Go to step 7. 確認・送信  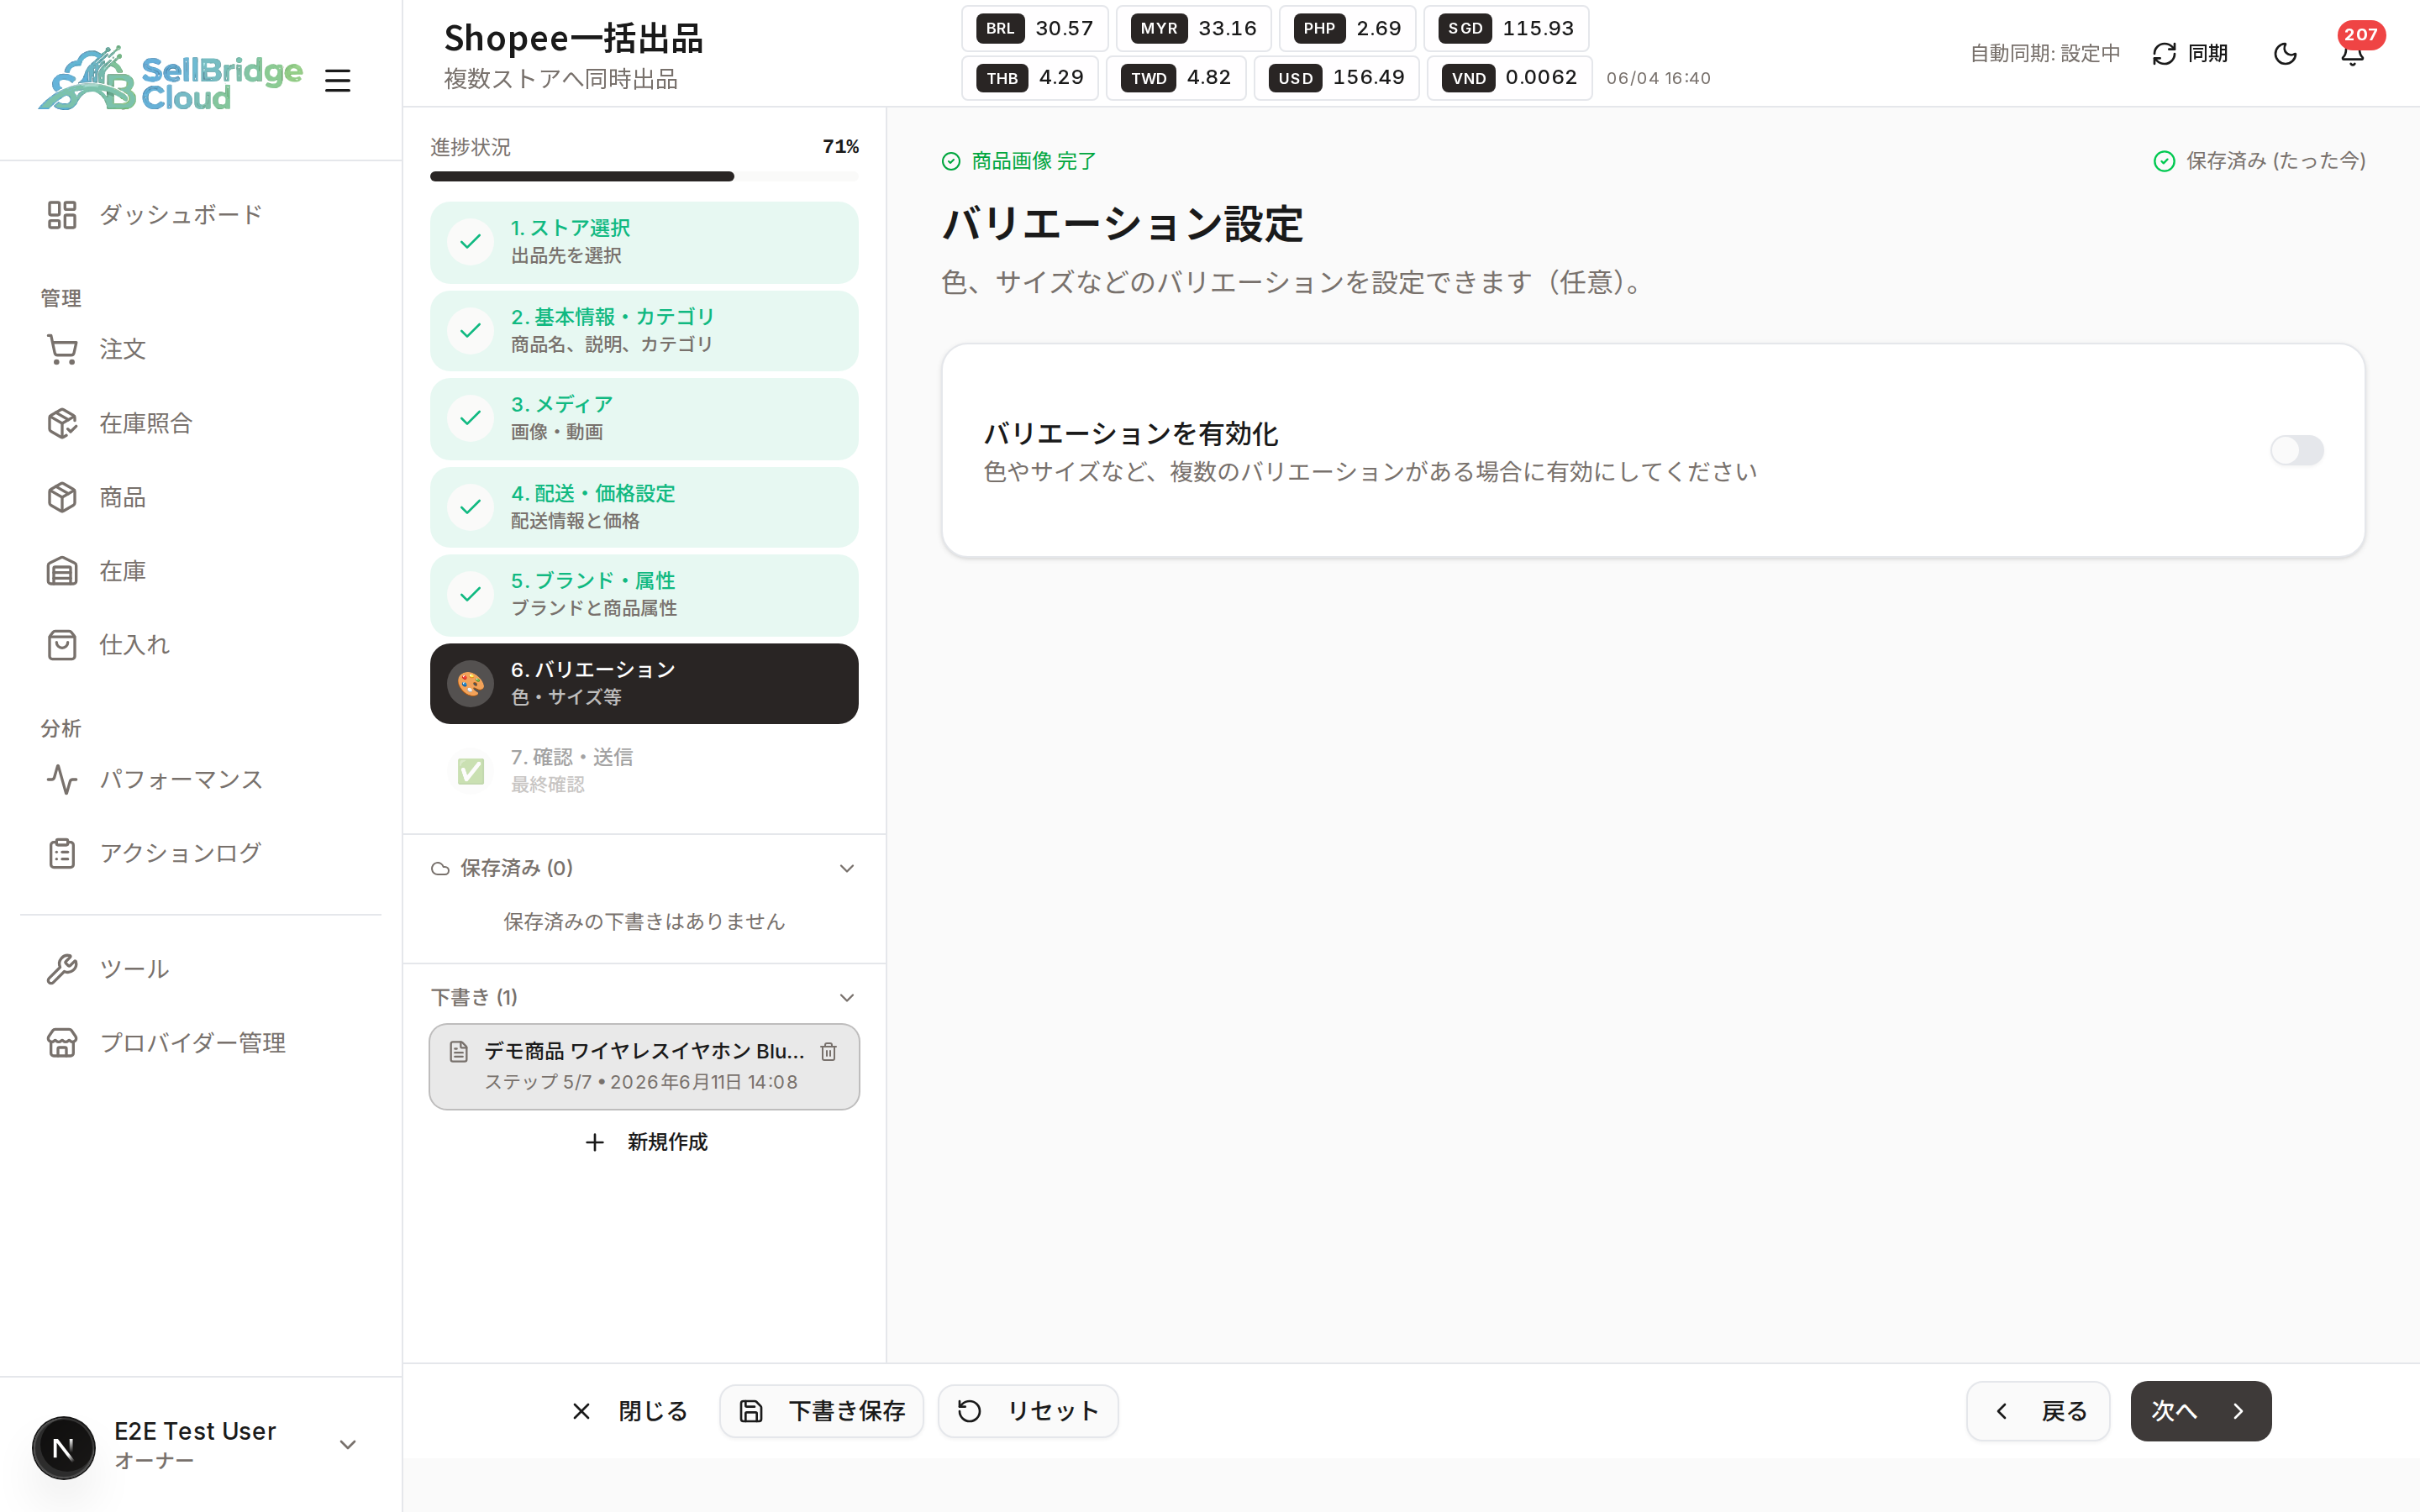644,771
